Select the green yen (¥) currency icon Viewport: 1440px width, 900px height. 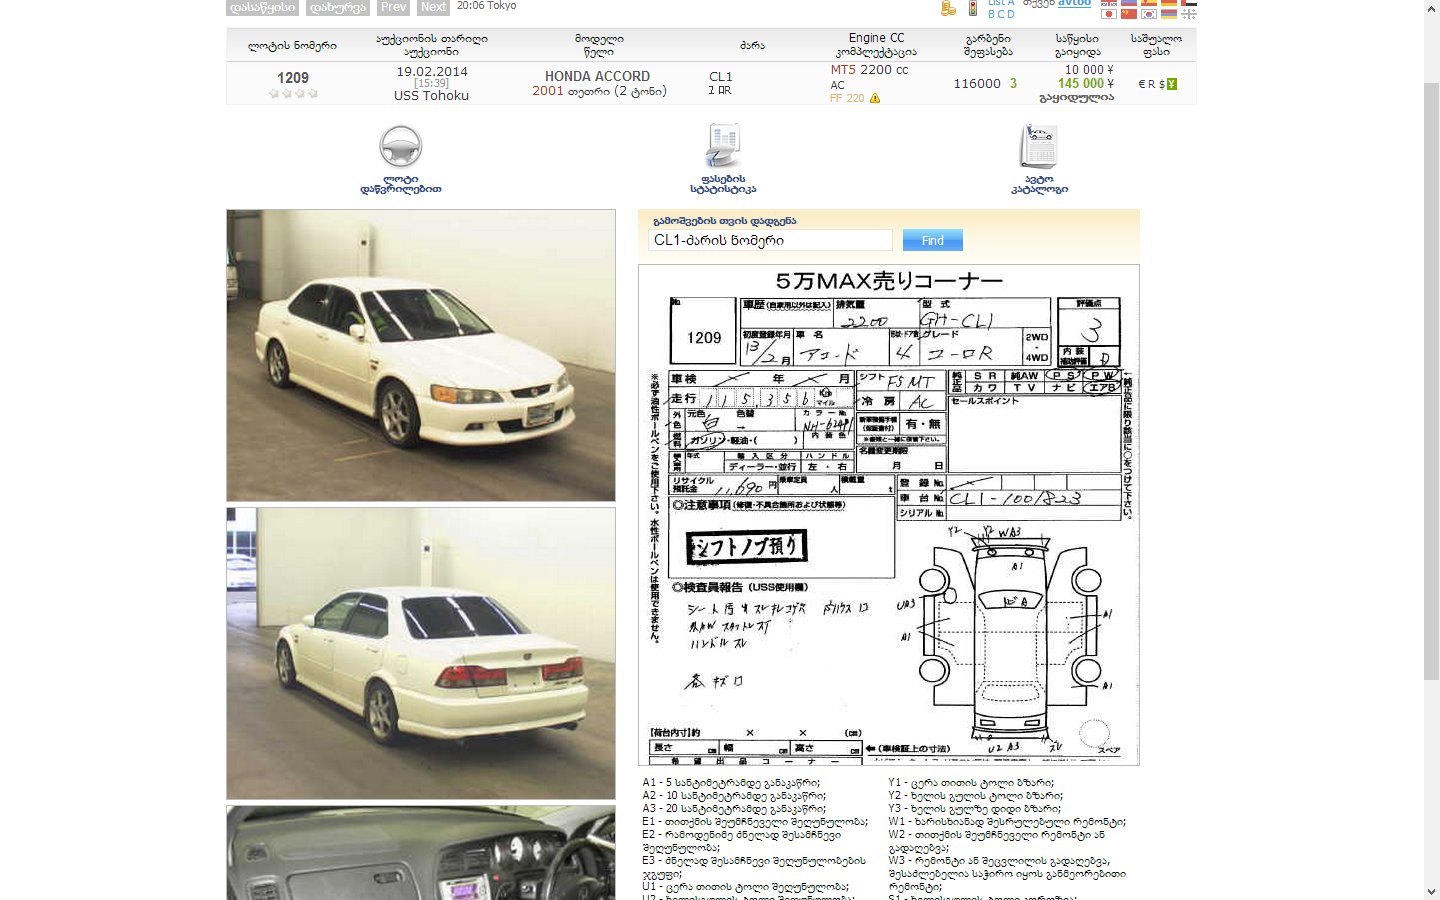pos(1172,84)
